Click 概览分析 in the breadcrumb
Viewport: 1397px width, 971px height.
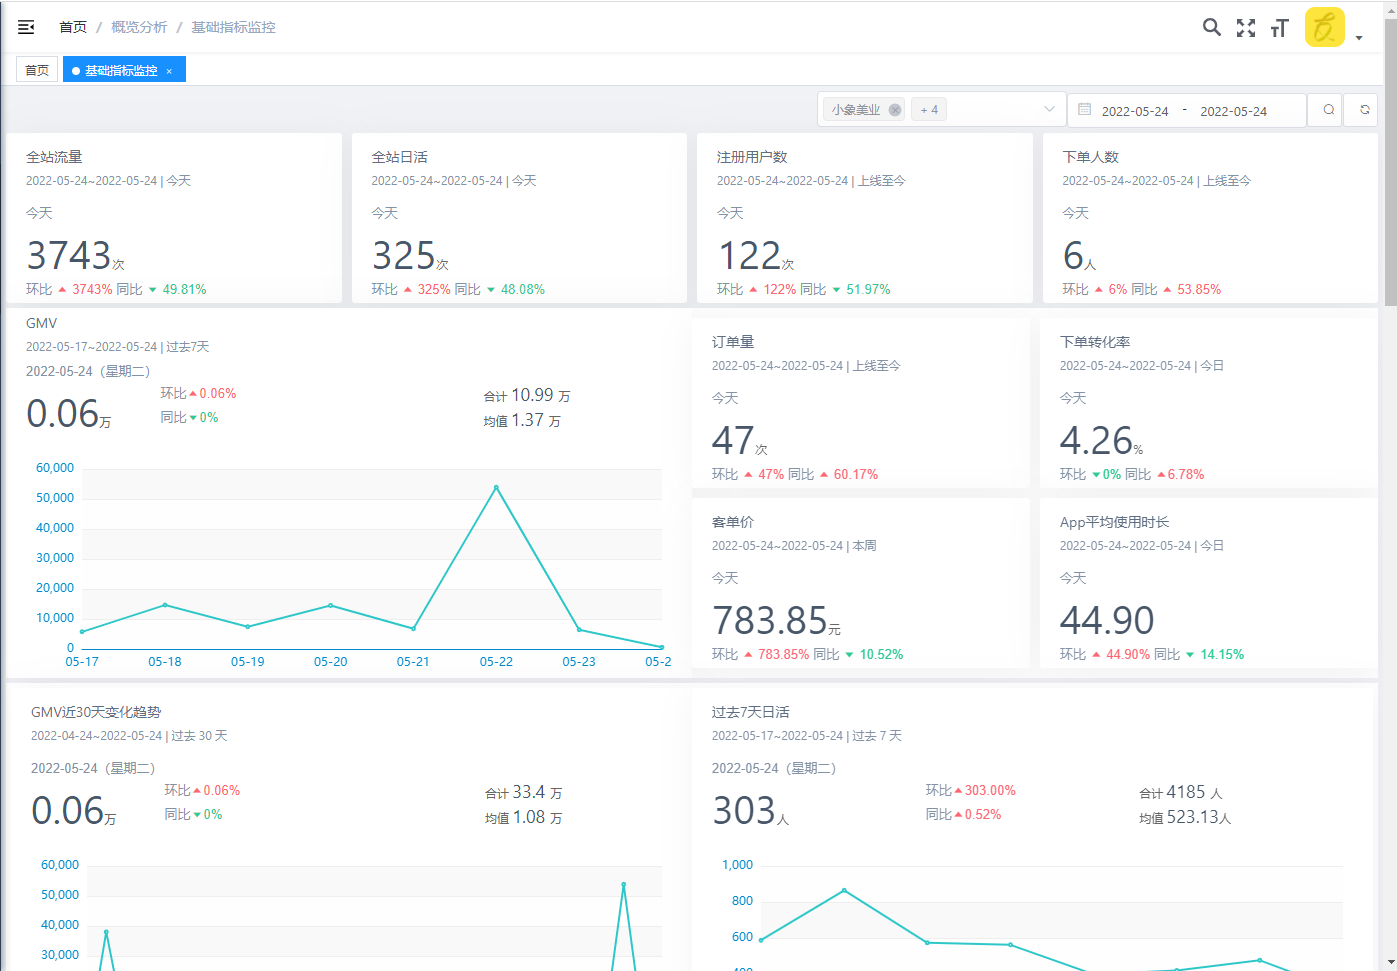click(x=139, y=27)
